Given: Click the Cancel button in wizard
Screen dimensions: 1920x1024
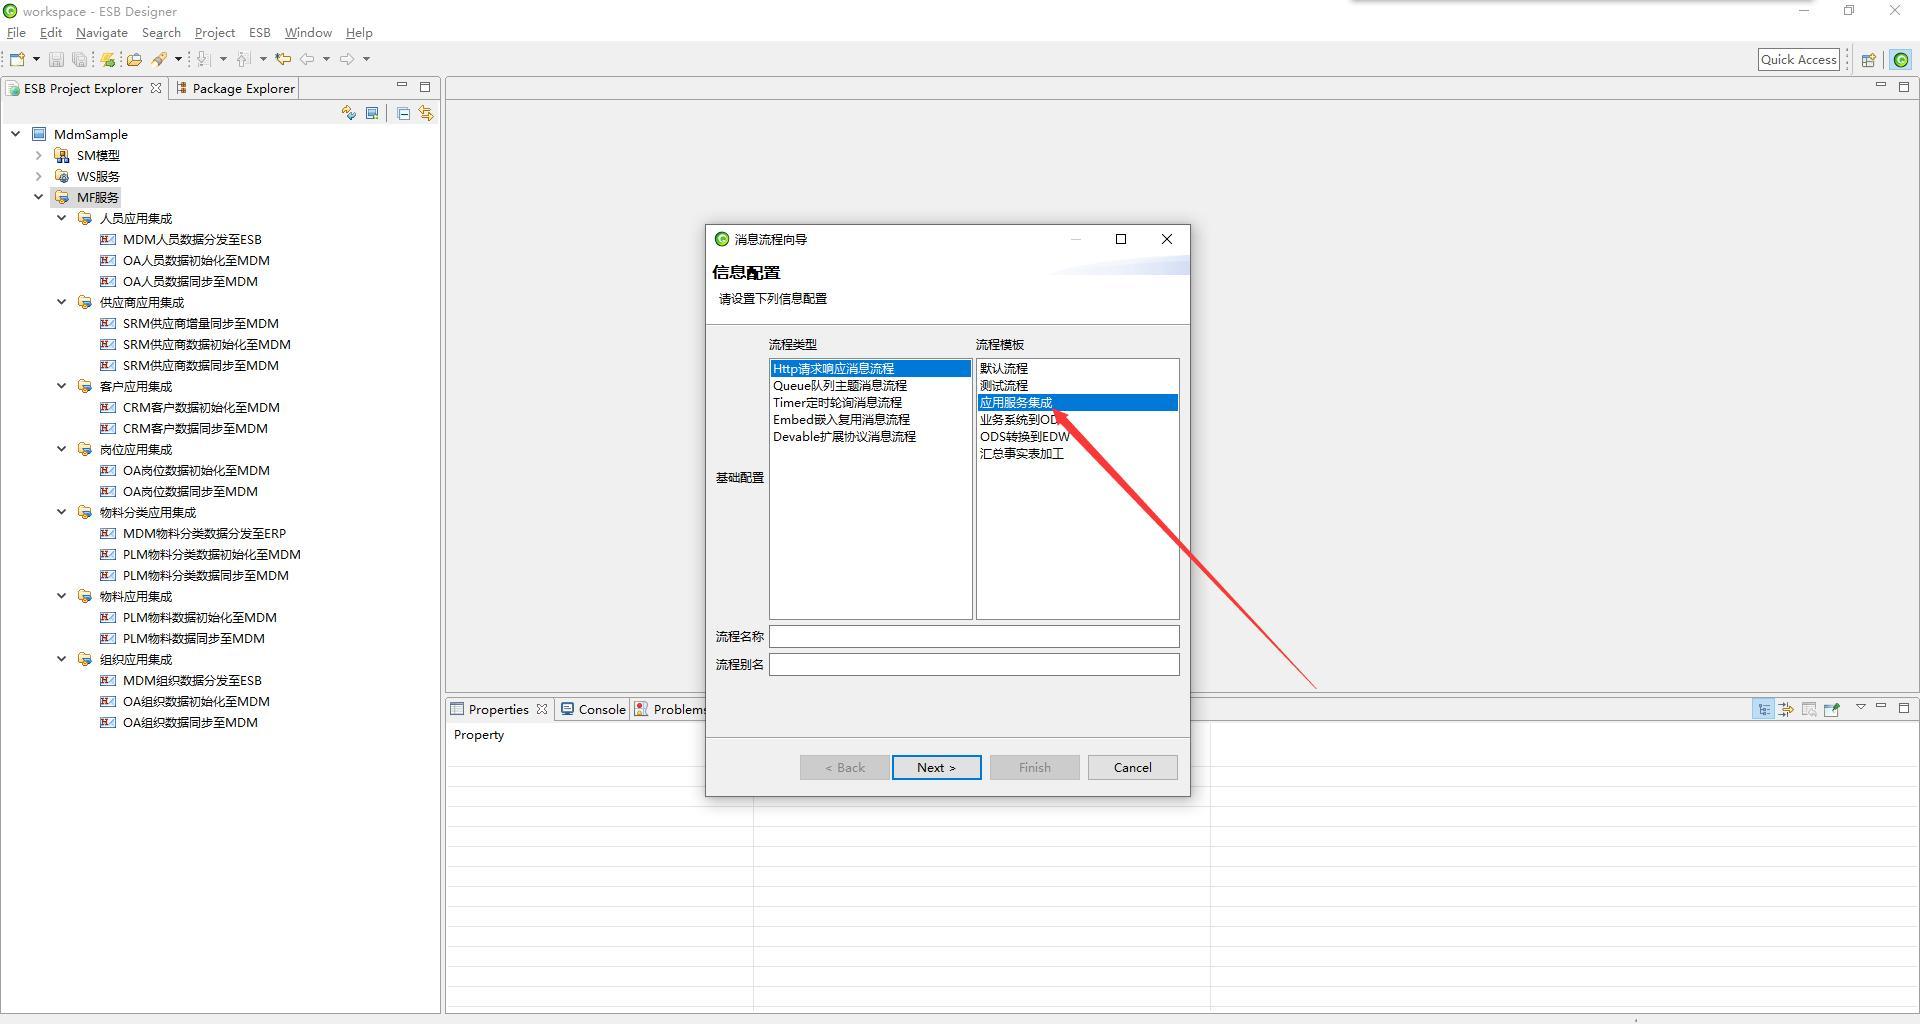Looking at the screenshot, I should pos(1132,767).
